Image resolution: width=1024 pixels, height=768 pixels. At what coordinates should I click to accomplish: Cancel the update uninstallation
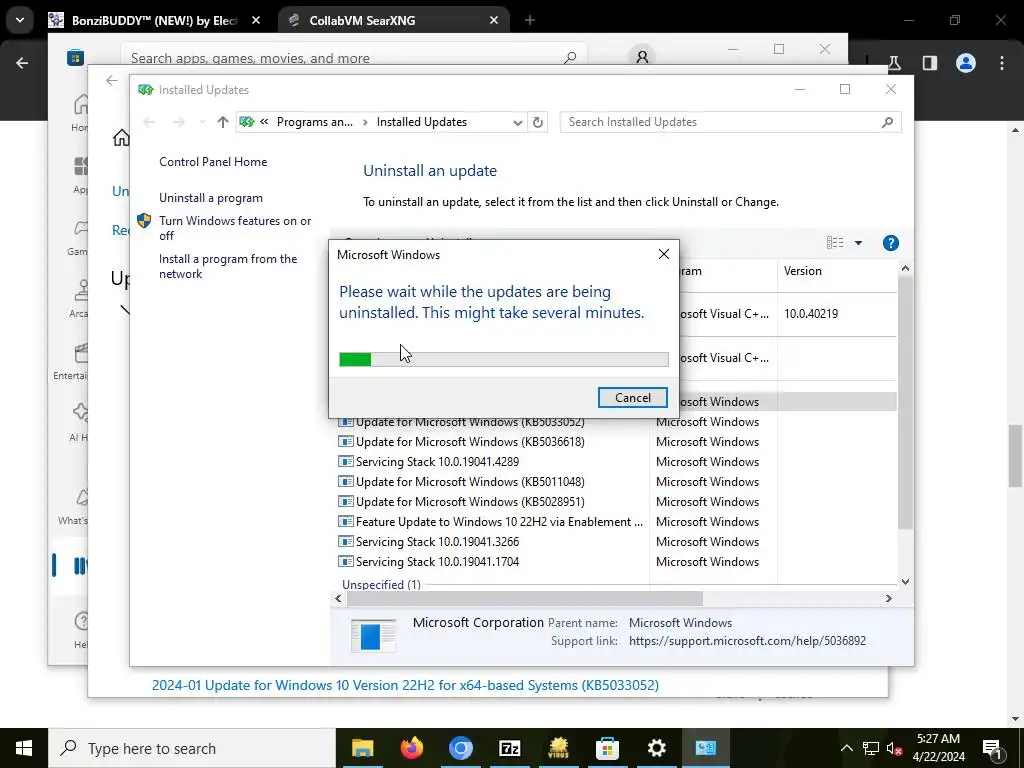click(x=632, y=398)
